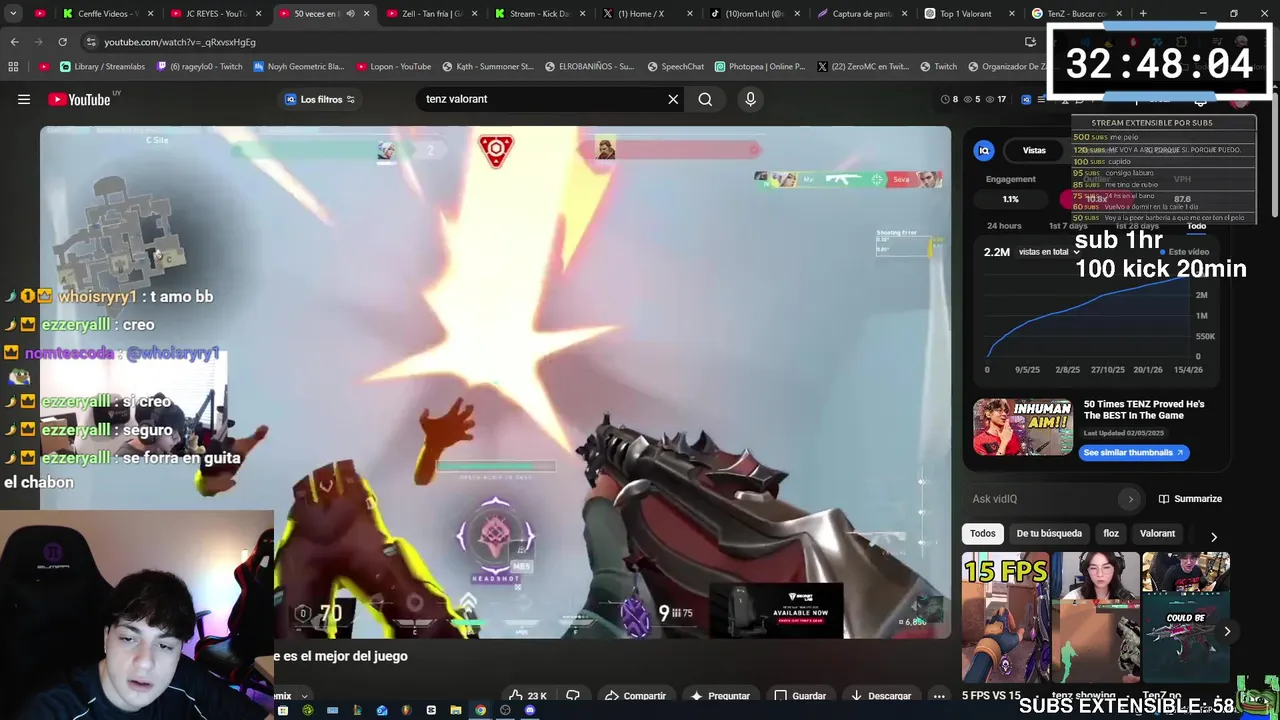Save the video with Guardar
1280x720 pixels.
tap(800, 696)
